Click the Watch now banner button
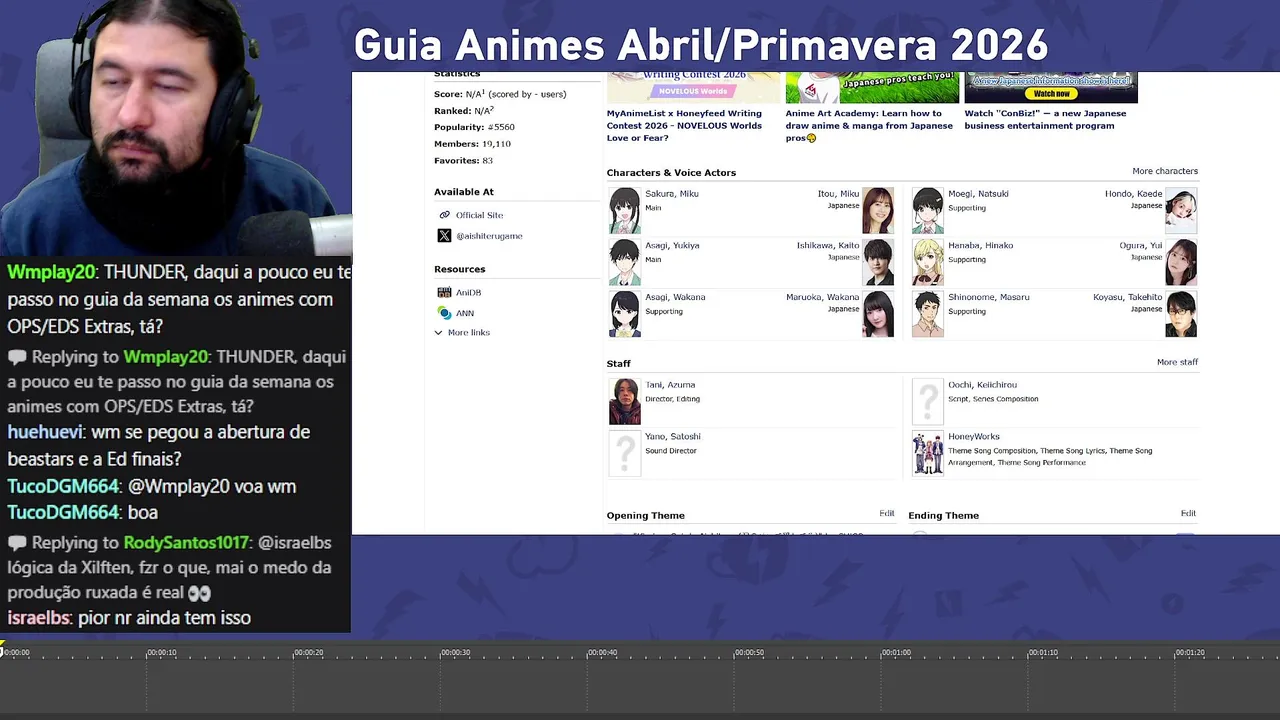The image size is (1280, 720). (x=1051, y=93)
